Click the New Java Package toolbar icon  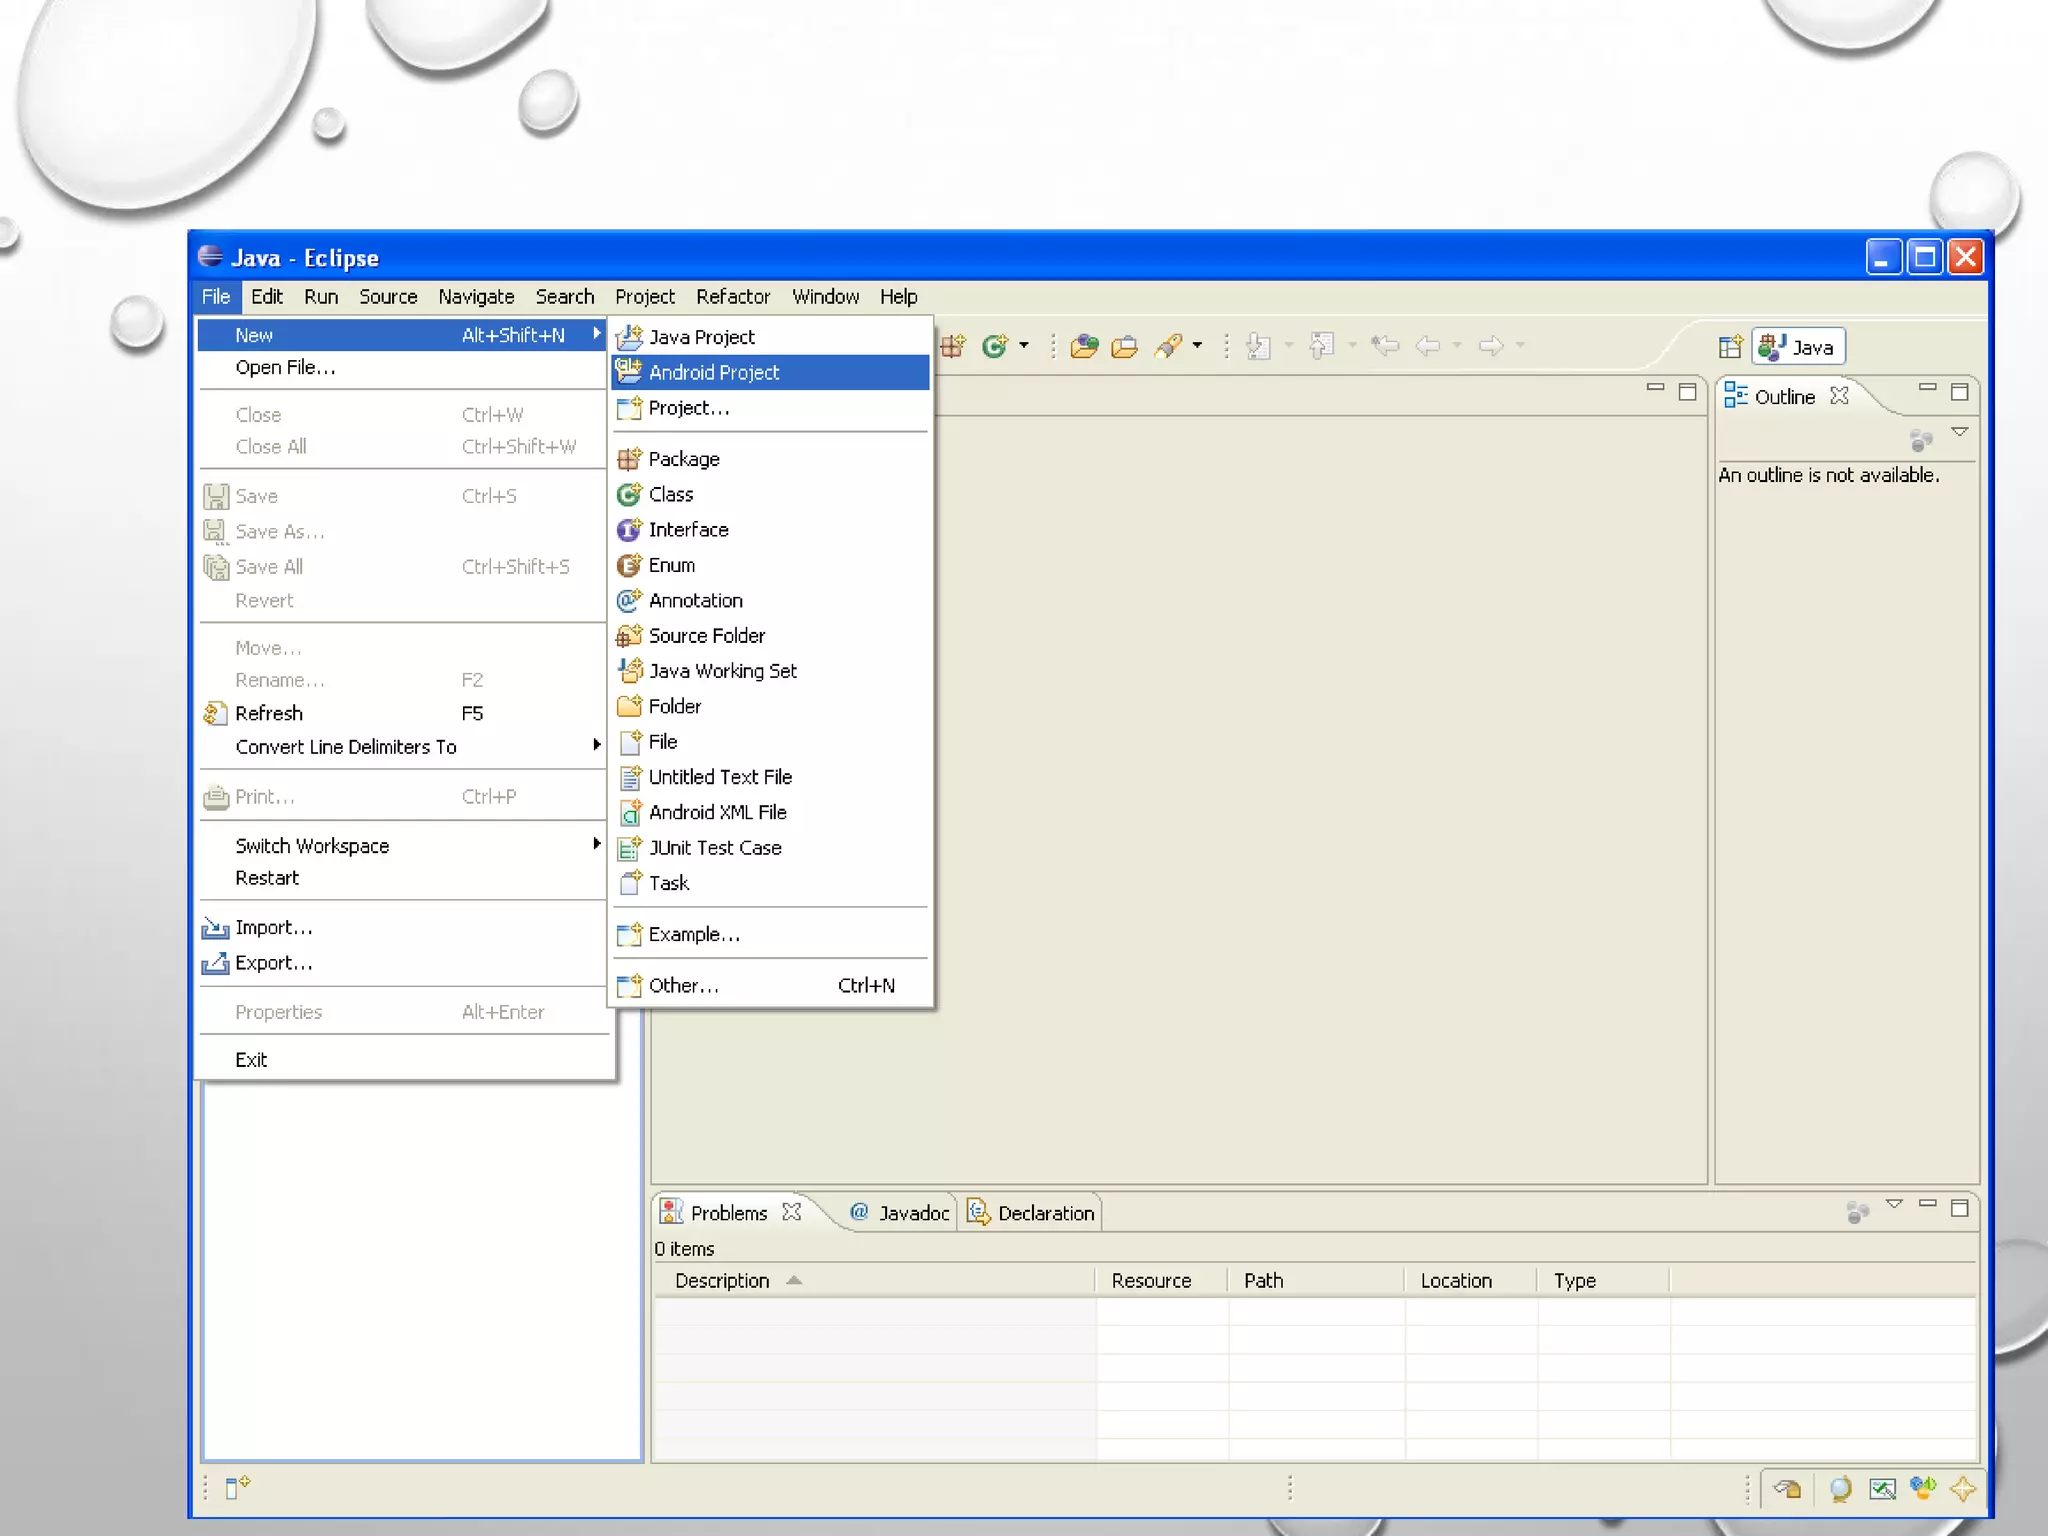(952, 346)
